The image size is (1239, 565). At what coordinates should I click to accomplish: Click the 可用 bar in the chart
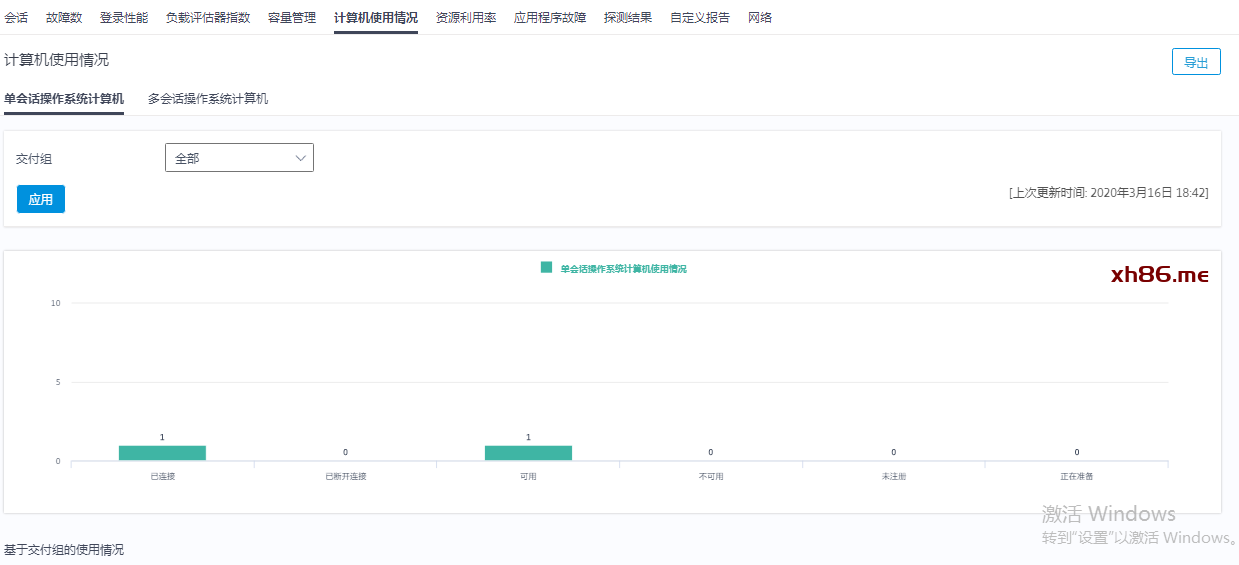pos(528,453)
